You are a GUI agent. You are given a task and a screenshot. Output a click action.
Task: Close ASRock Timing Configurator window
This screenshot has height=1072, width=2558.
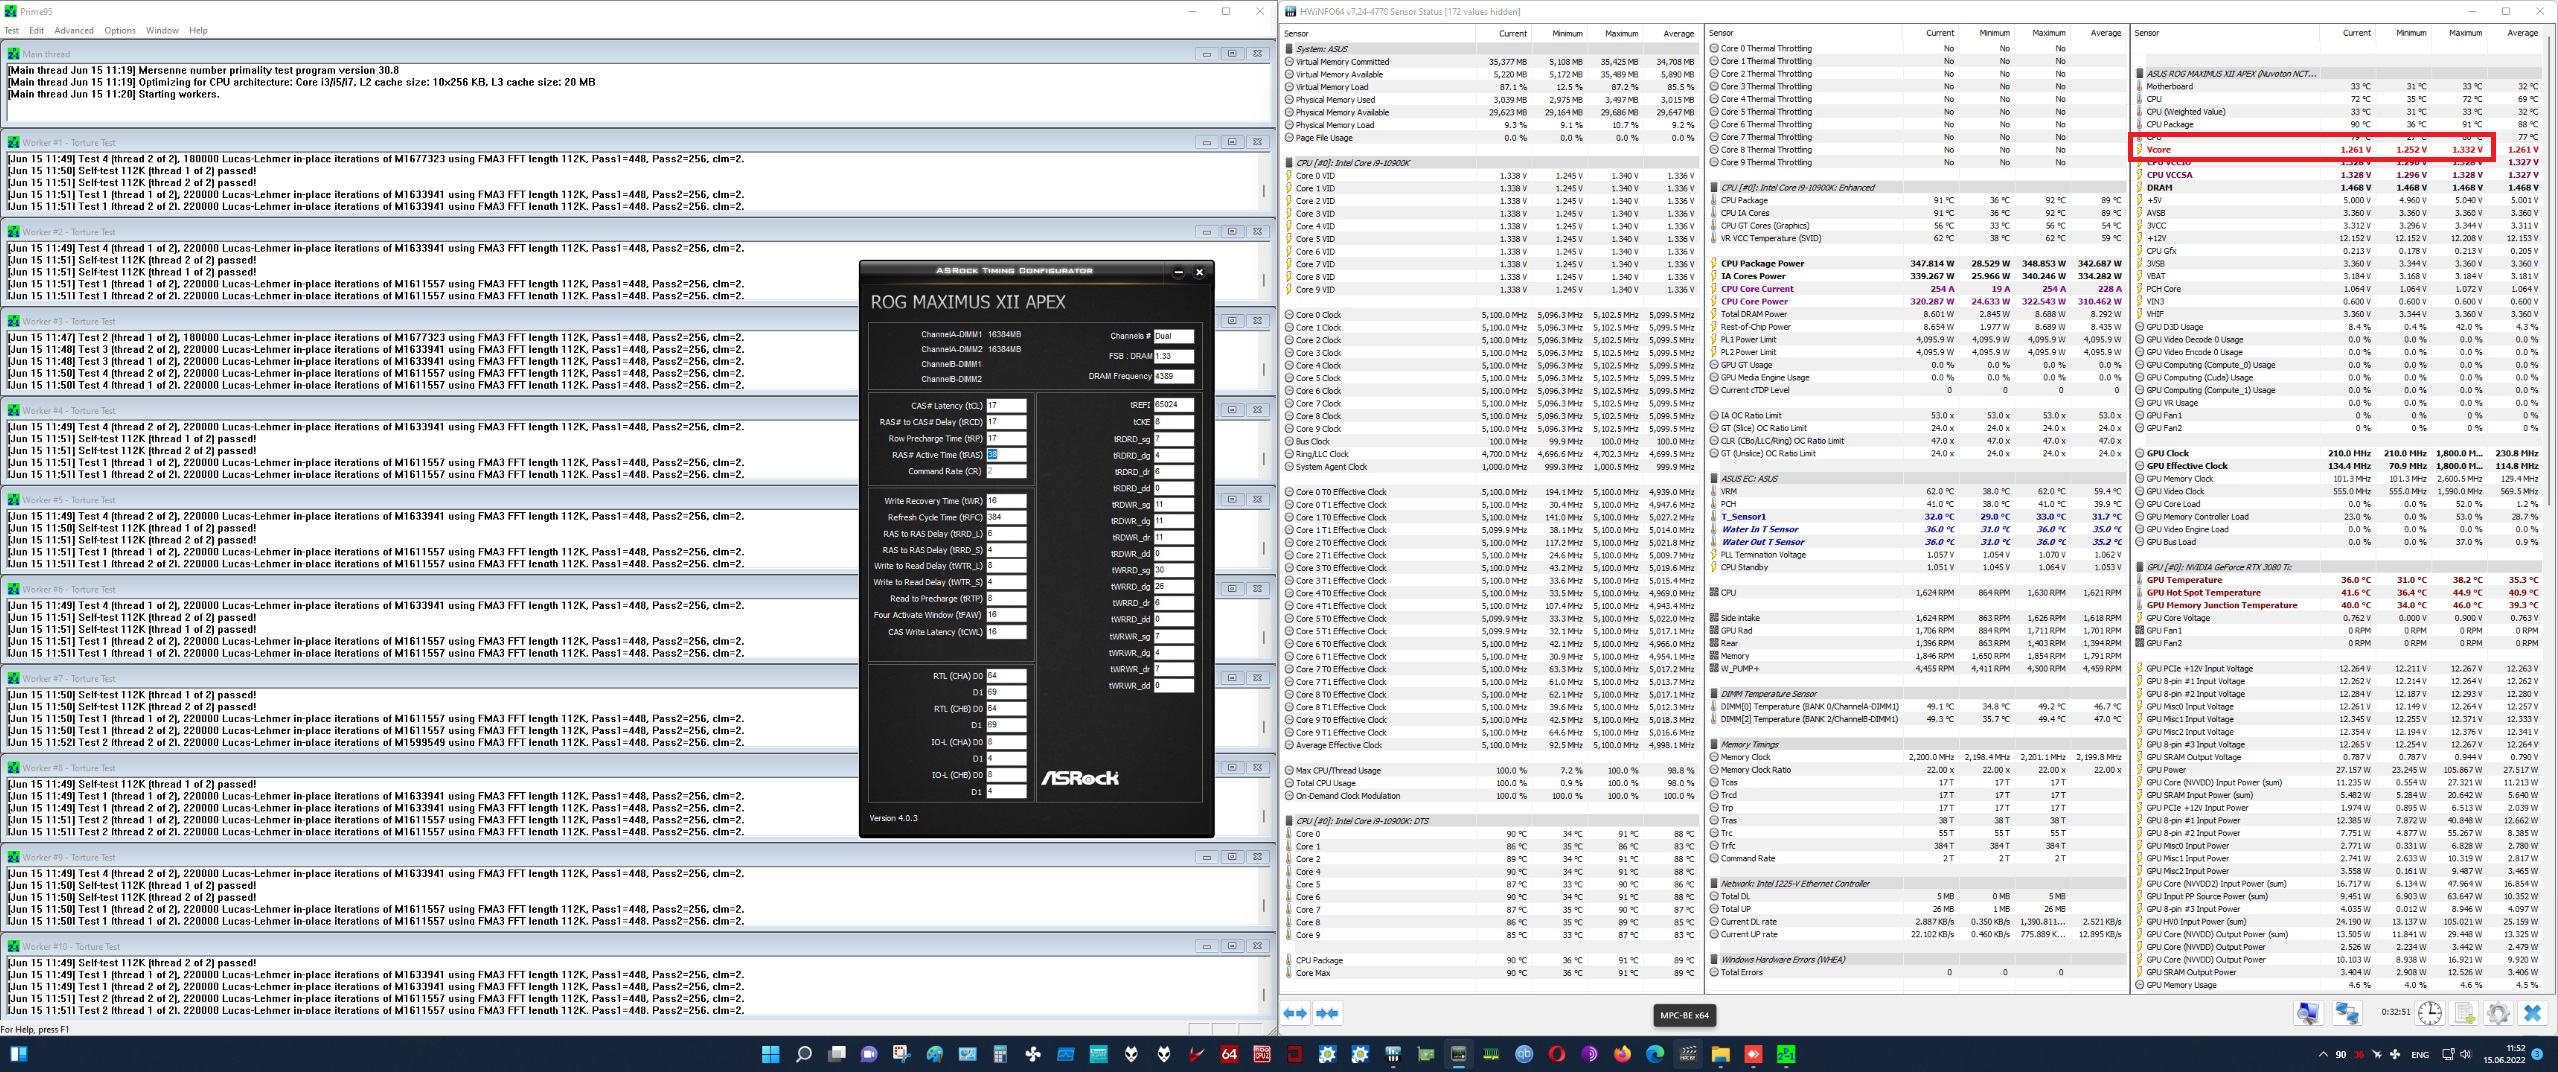tap(1199, 272)
